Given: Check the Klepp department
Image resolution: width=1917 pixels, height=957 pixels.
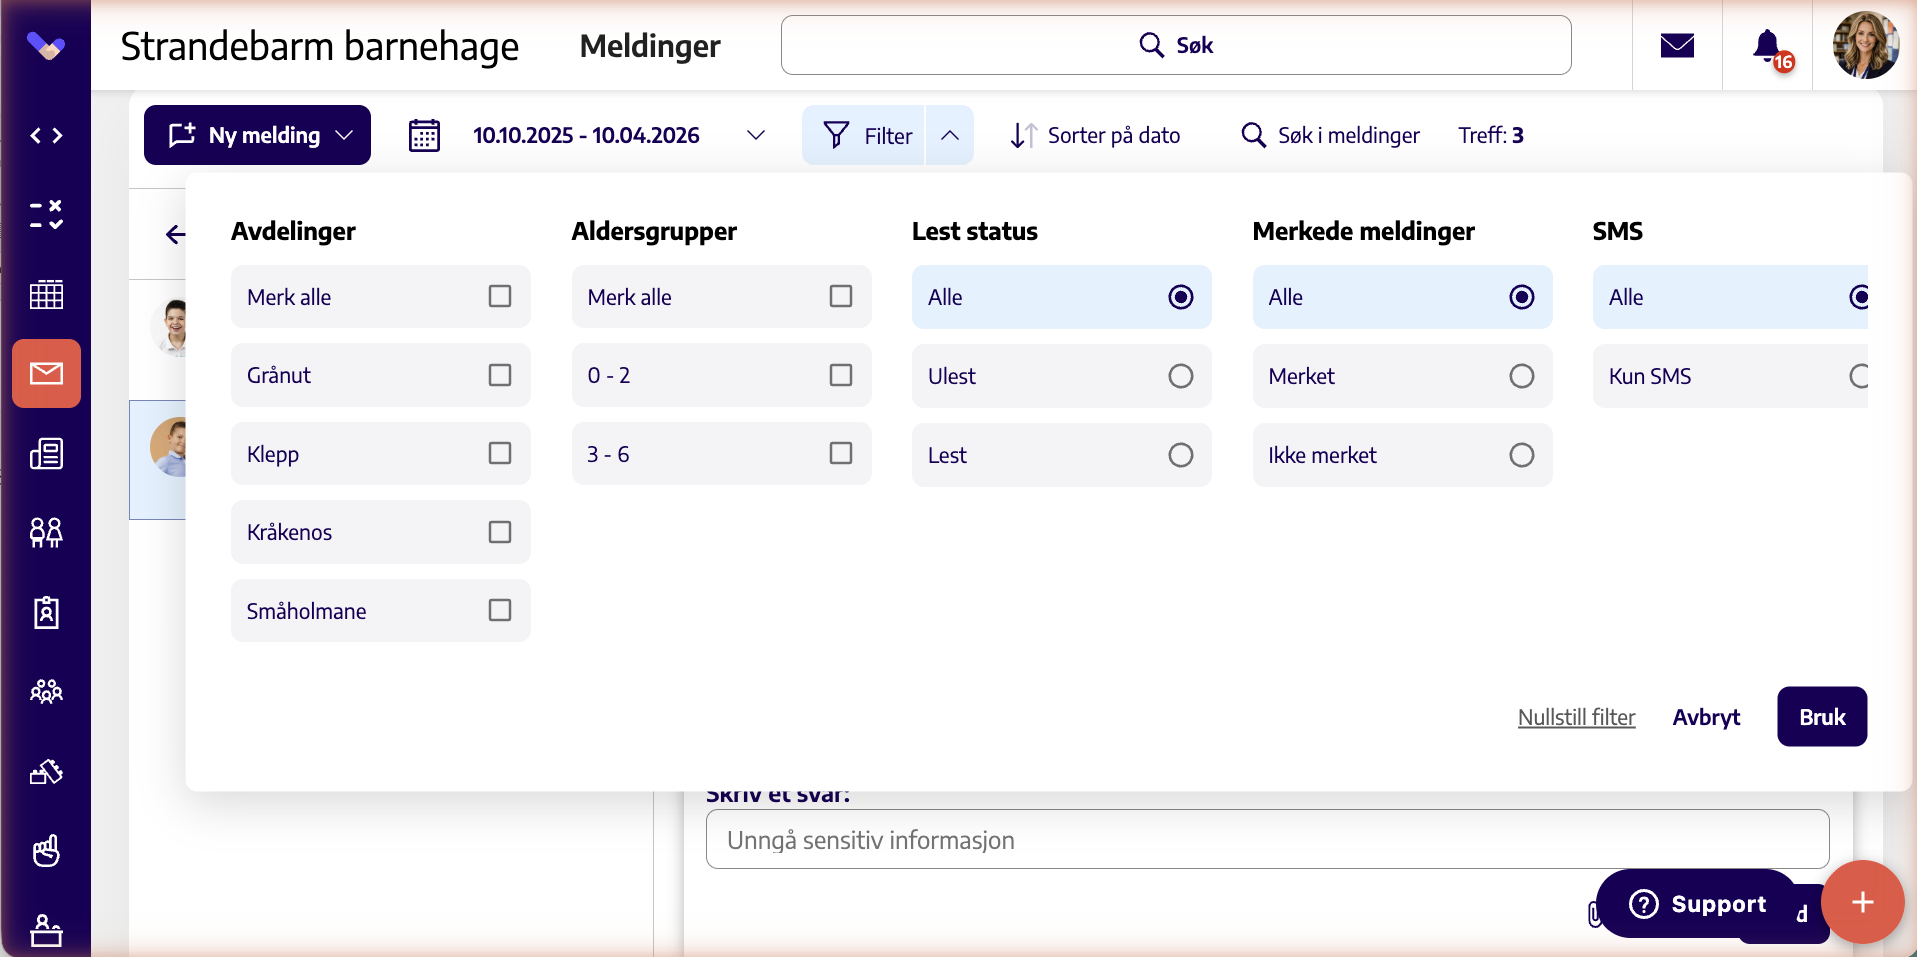Looking at the screenshot, I should 380,454.
